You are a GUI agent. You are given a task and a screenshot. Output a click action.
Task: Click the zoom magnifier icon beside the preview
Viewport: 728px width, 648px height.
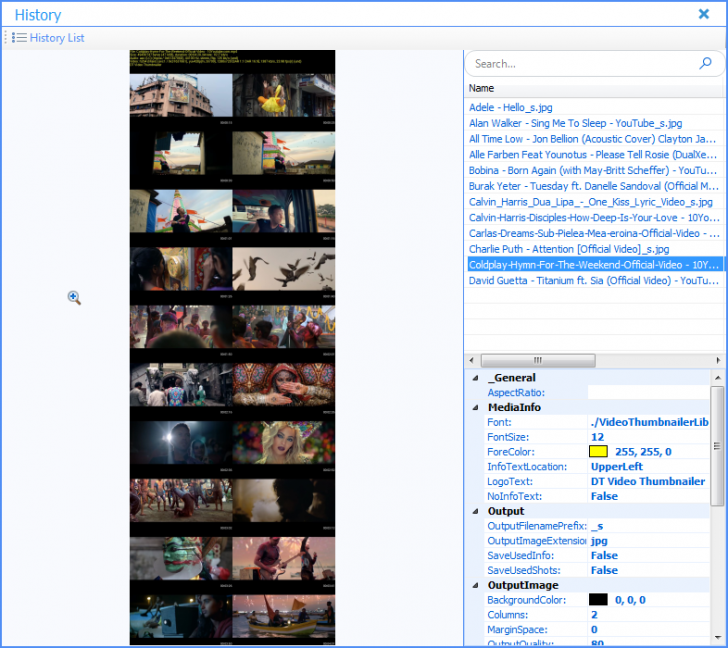[74, 298]
